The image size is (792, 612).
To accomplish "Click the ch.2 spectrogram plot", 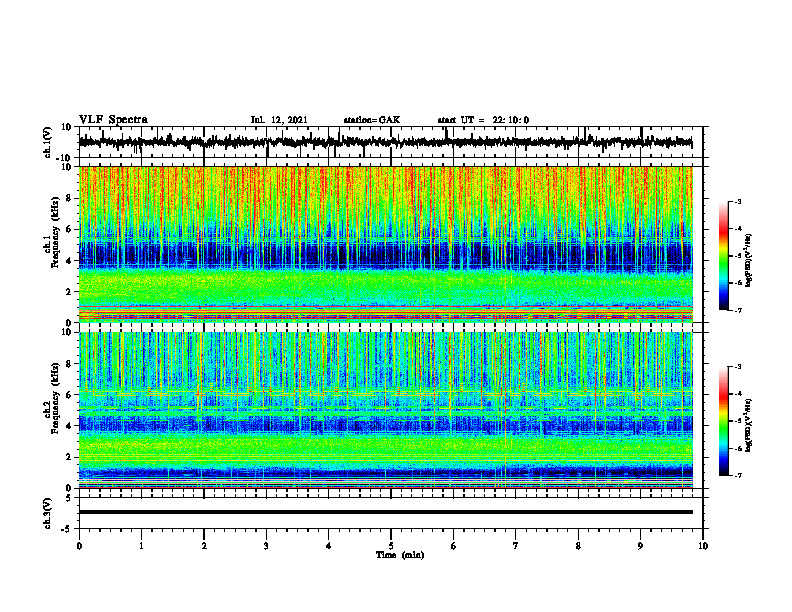I will 385,410.
